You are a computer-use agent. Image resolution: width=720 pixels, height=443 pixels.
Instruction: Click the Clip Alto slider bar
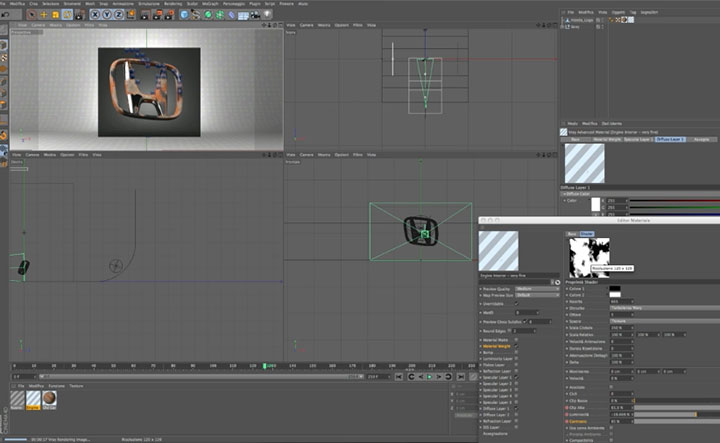pos(677,408)
